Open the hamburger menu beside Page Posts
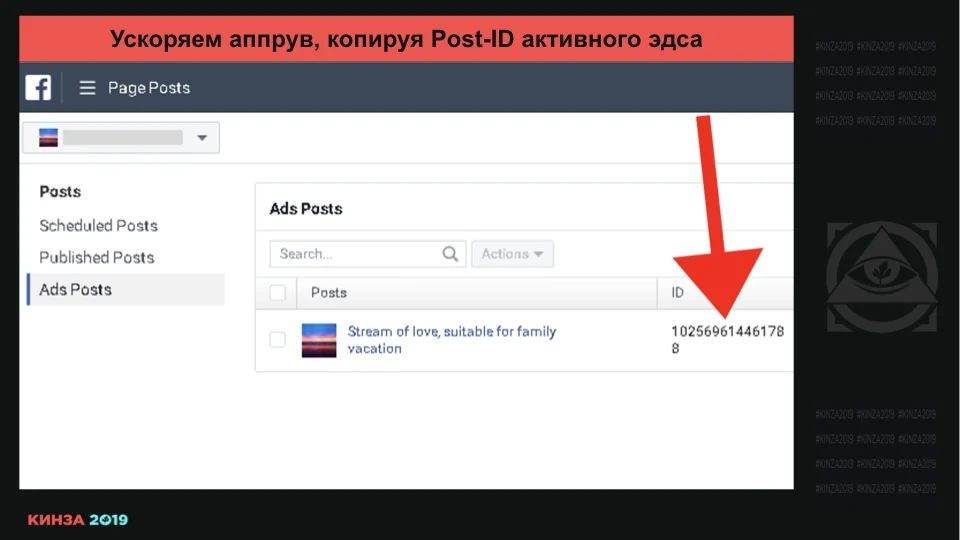Image resolution: width=960 pixels, height=540 pixels. pyautogui.click(x=88, y=88)
